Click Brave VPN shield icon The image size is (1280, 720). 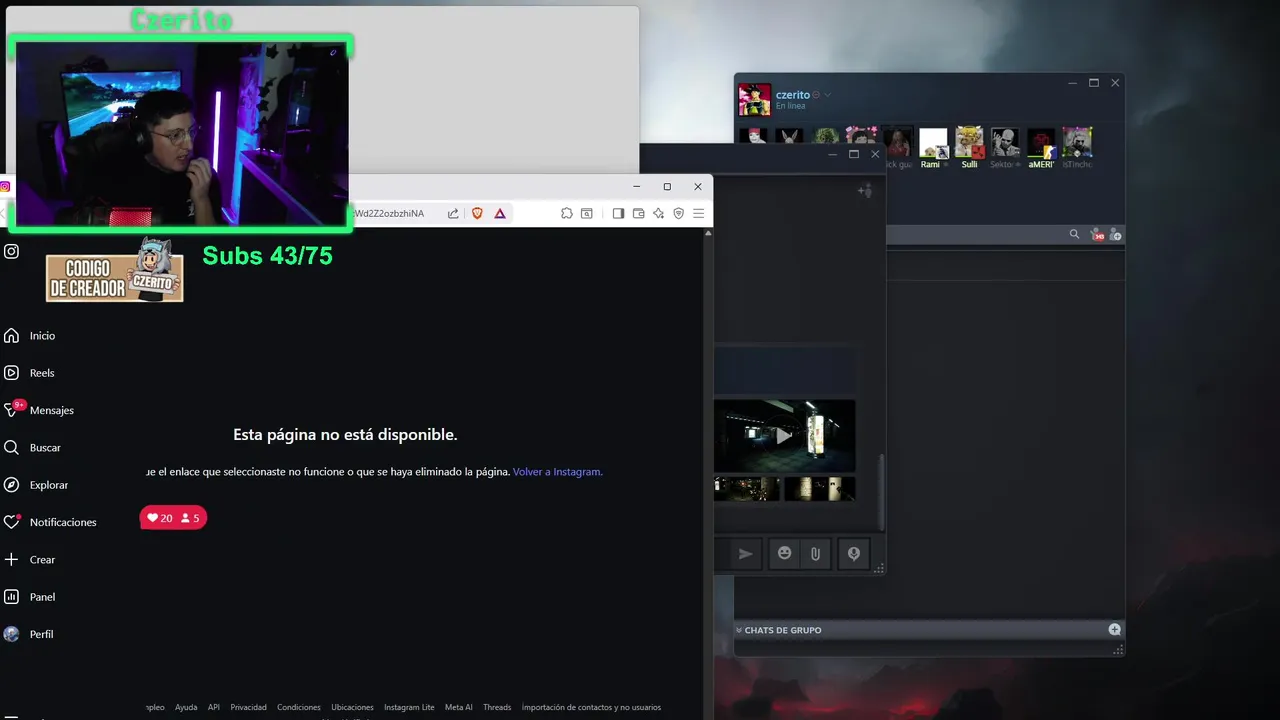(678, 213)
